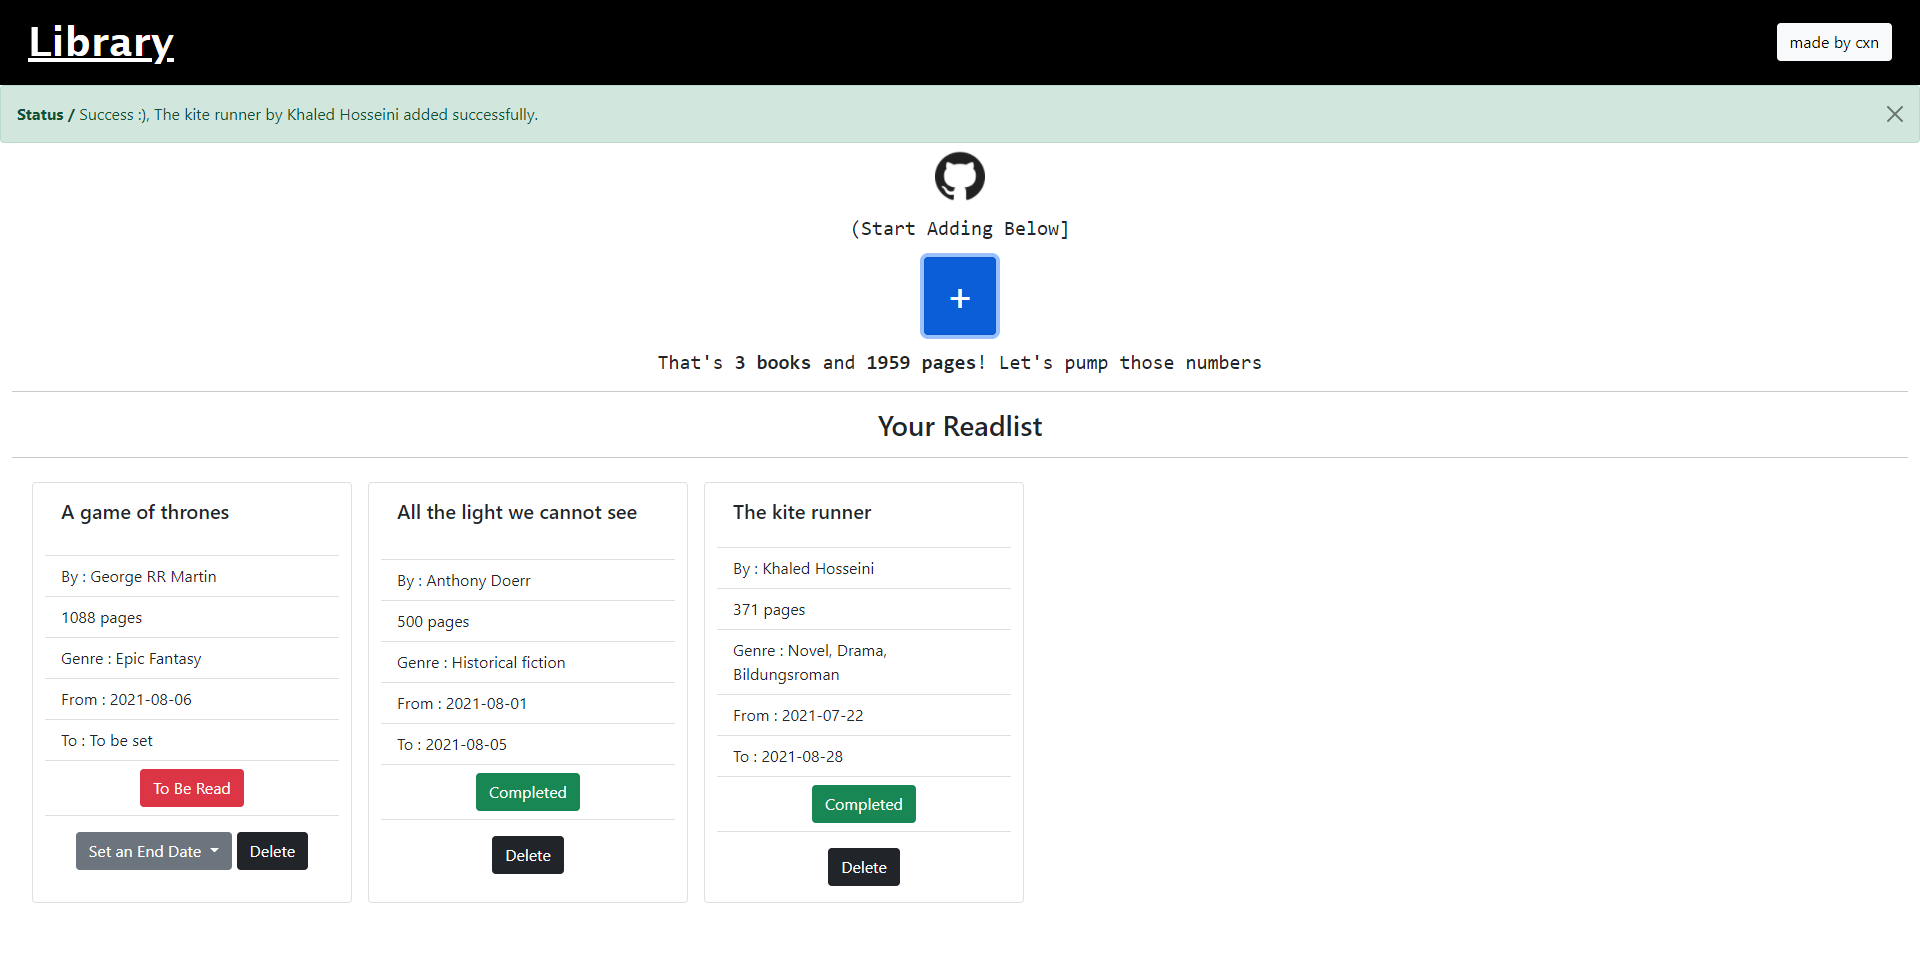Click To : To be set row
The width and height of the screenshot is (1920, 961).
(x=192, y=740)
